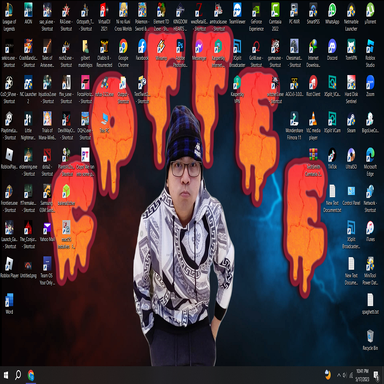Select the Control Panel desktop icon

pyautogui.click(x=351, y=195)
